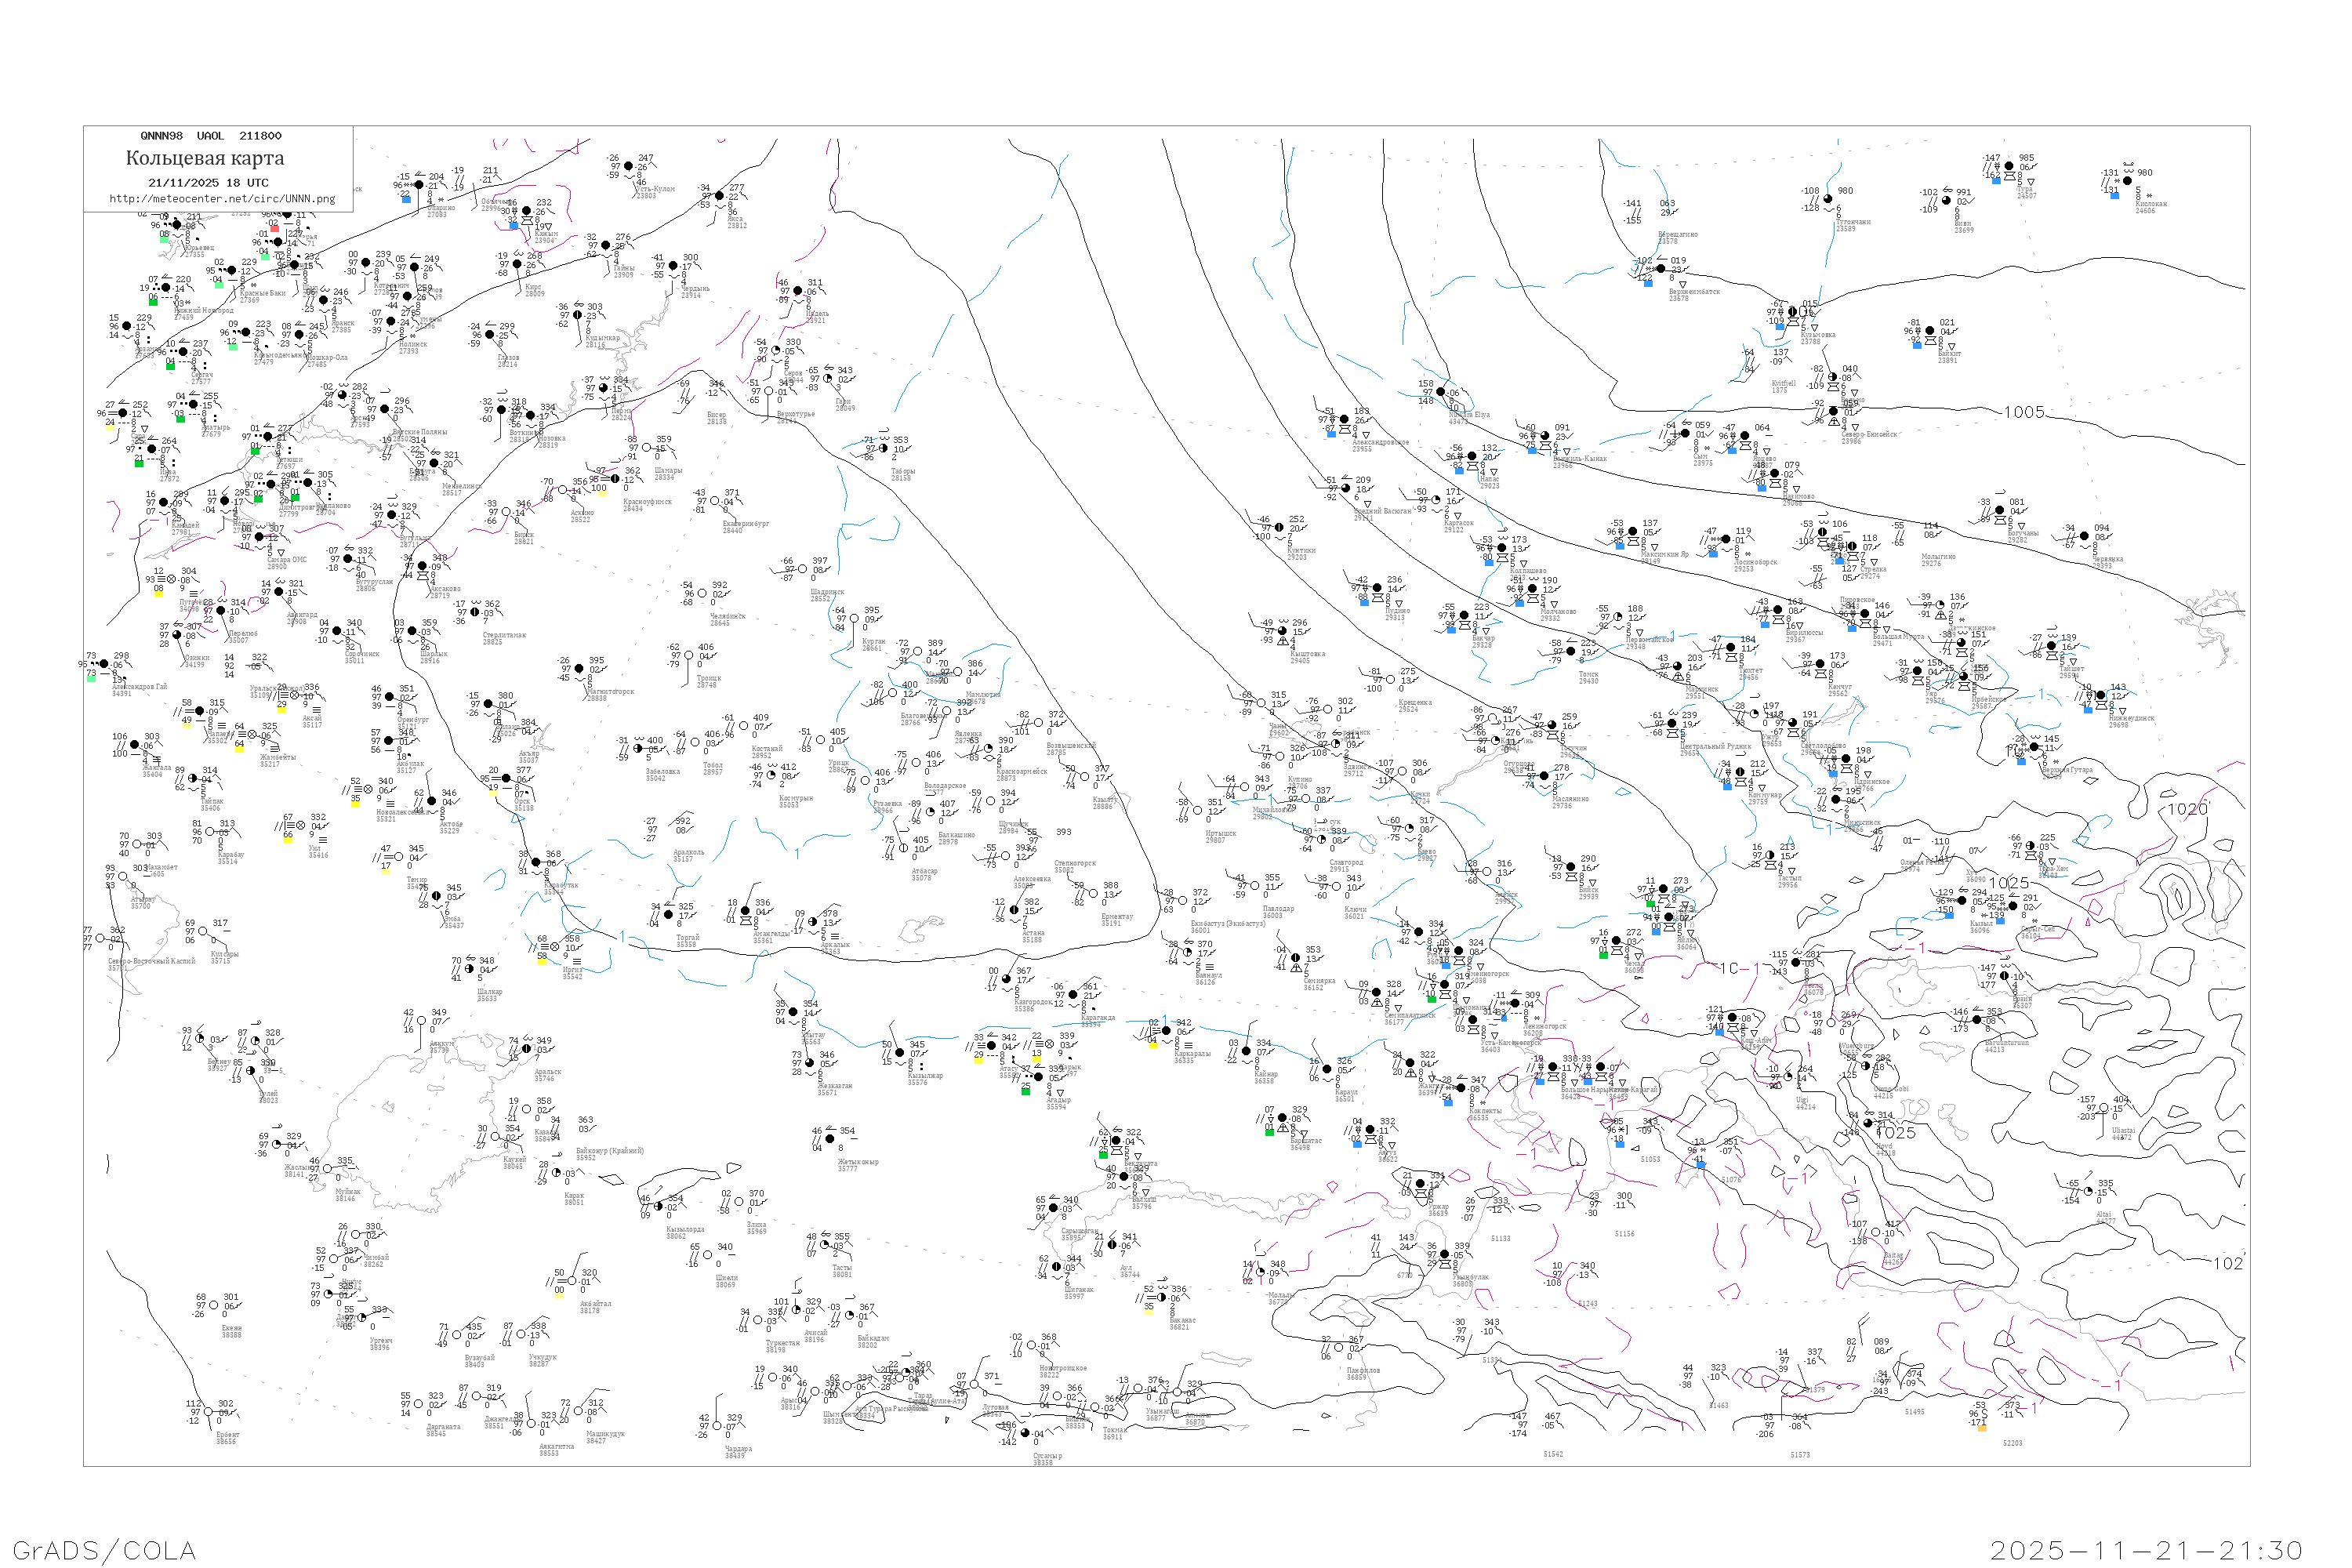This screenshot has height=1568, width=2352.
Task: Click the 21/11/2025 18 UTC date label
Action: 208,183
